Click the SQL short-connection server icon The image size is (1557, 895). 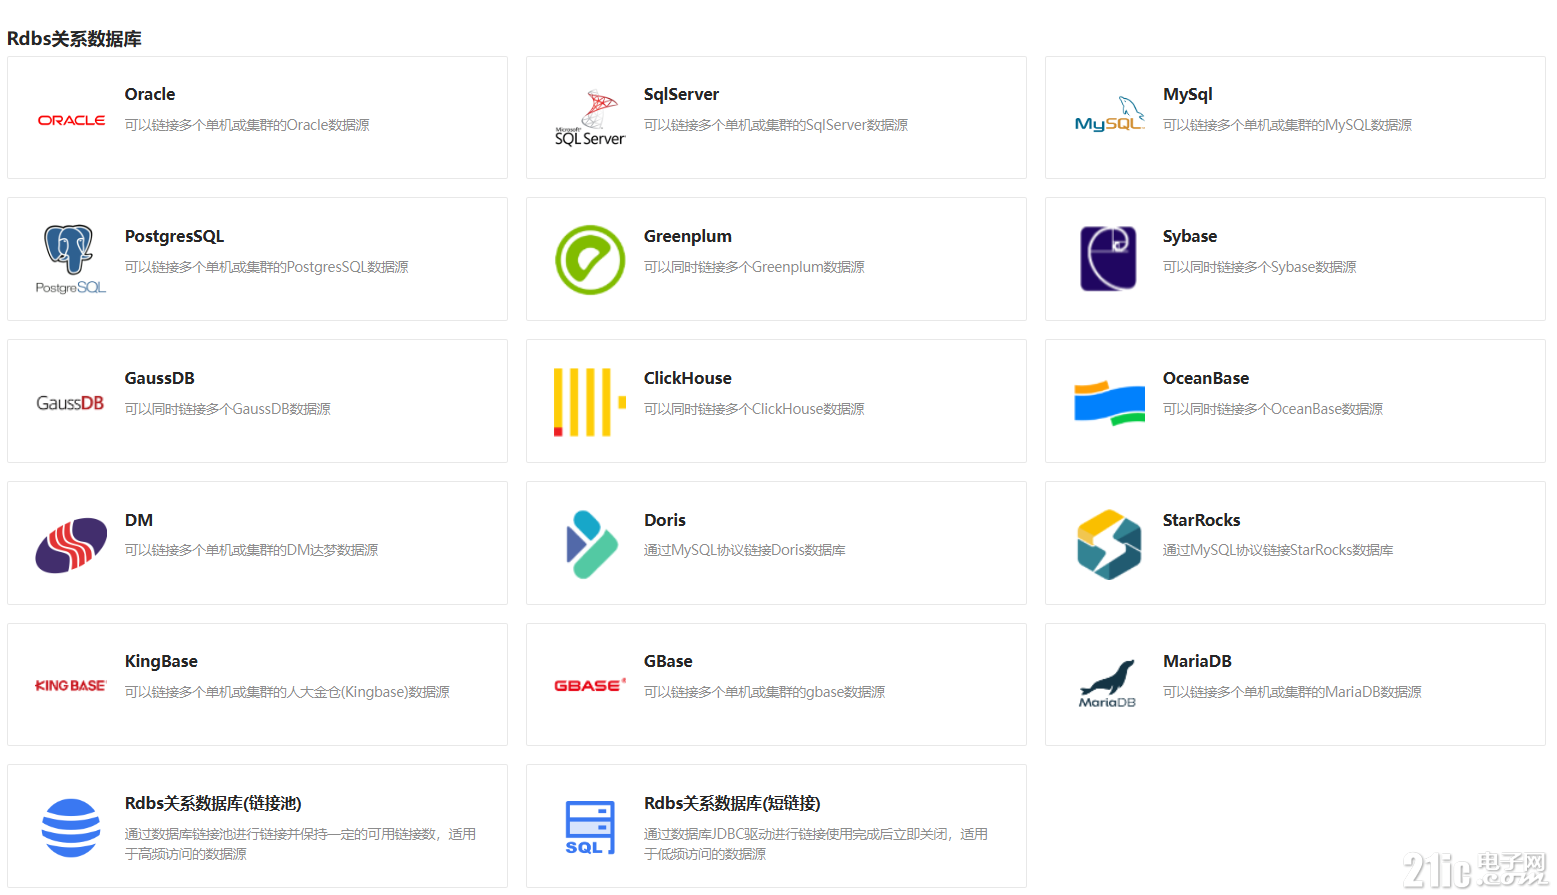tap(590, 828)
